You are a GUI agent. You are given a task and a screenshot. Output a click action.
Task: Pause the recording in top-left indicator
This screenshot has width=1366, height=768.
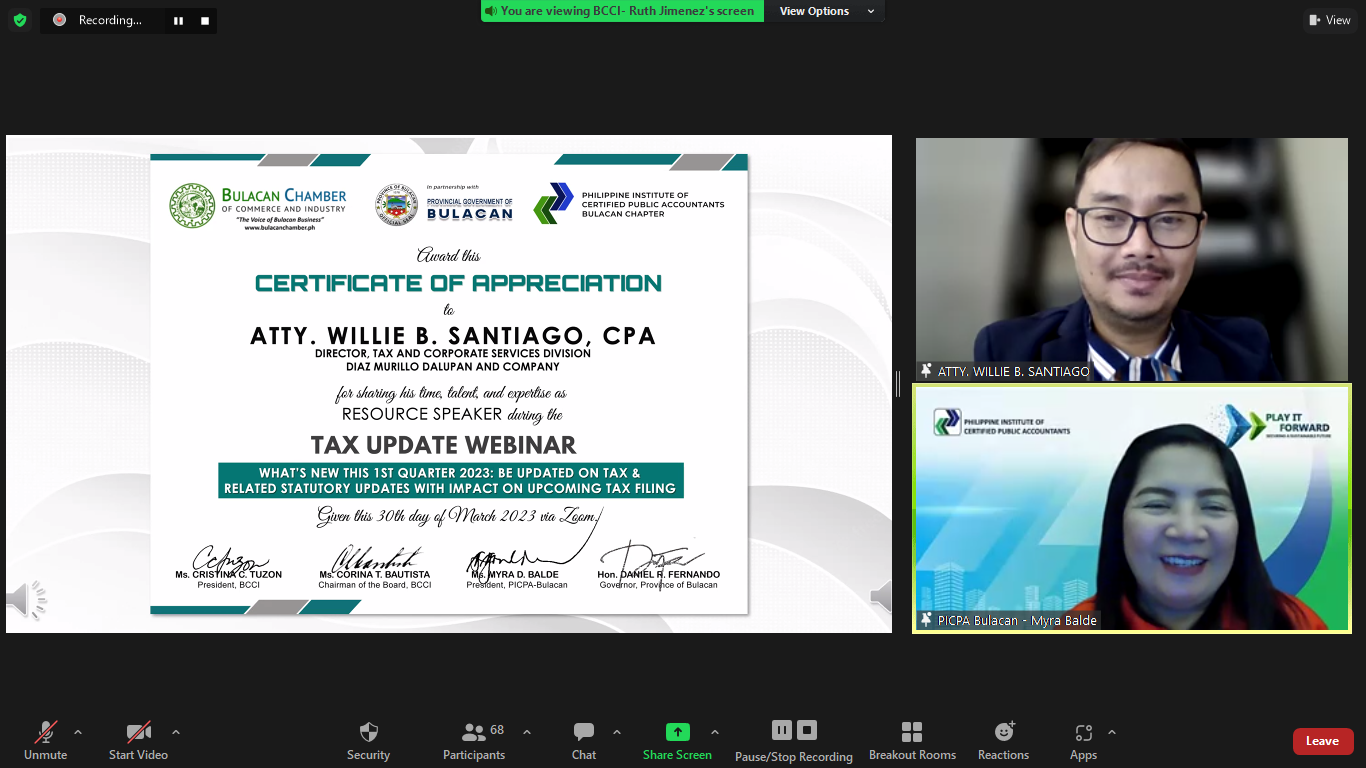(x=178, y=20)
